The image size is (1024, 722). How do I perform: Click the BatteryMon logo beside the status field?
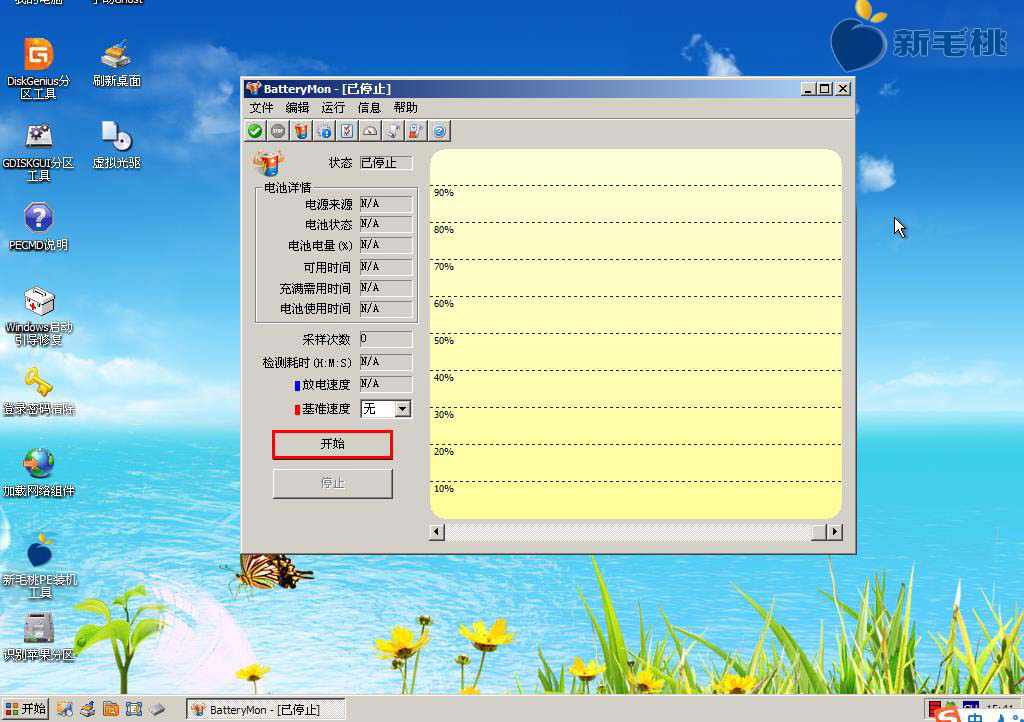268,163
